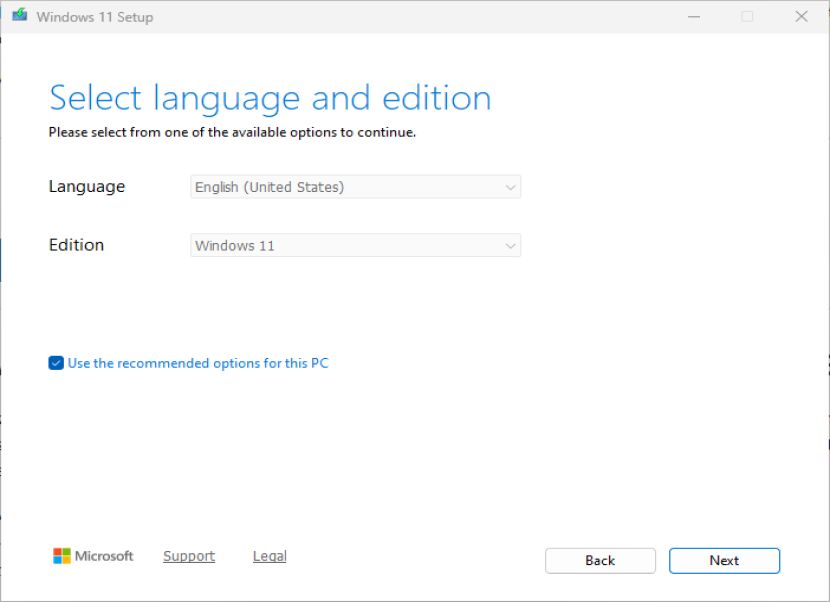Screen dimensions: 830x602
Task: Open the Language dropdown arrow
Action: click(510, 187)
